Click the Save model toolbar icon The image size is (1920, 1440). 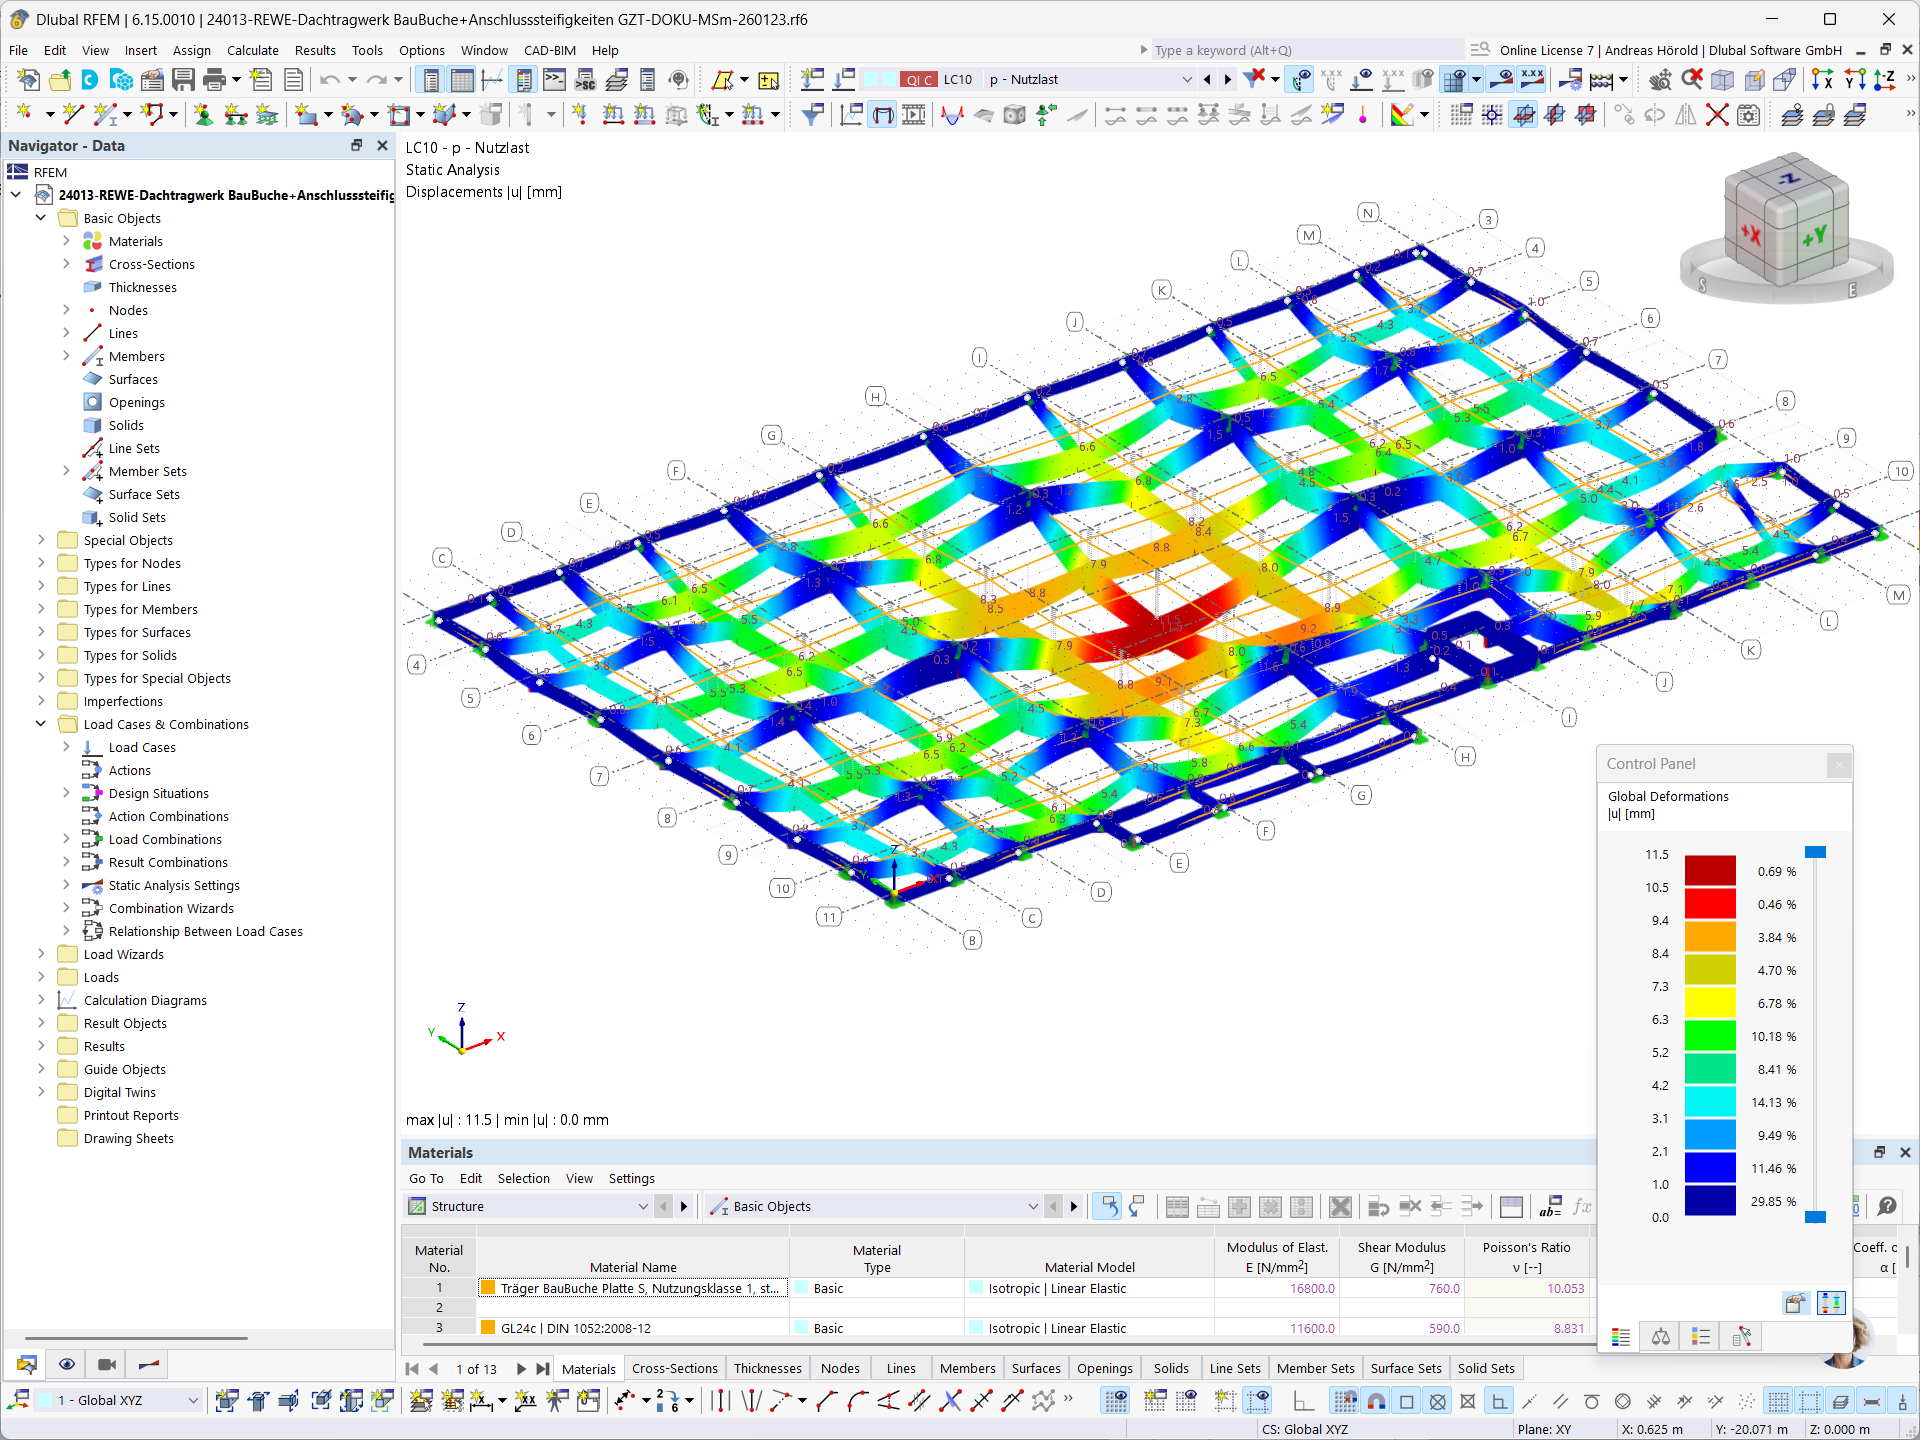pyautogui.click(x=183, y=80)
